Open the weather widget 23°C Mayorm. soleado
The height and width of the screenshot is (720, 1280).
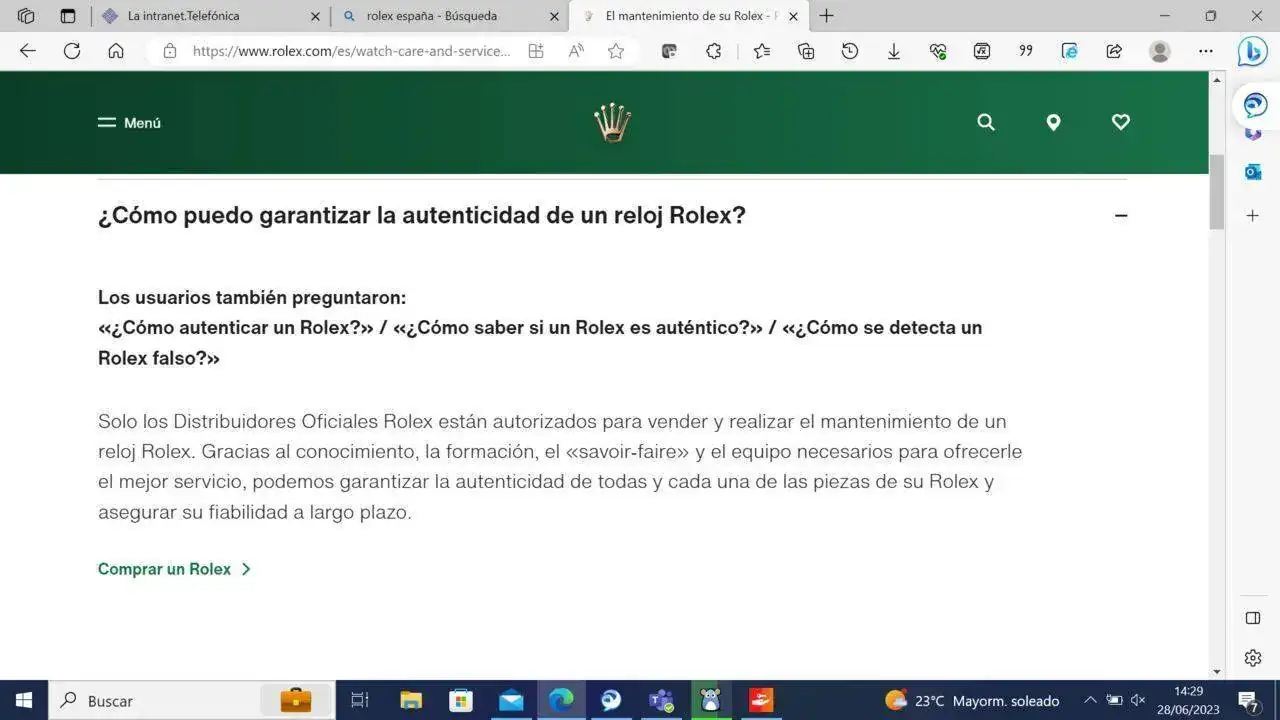pyautogui.click(x=972, y=700)
